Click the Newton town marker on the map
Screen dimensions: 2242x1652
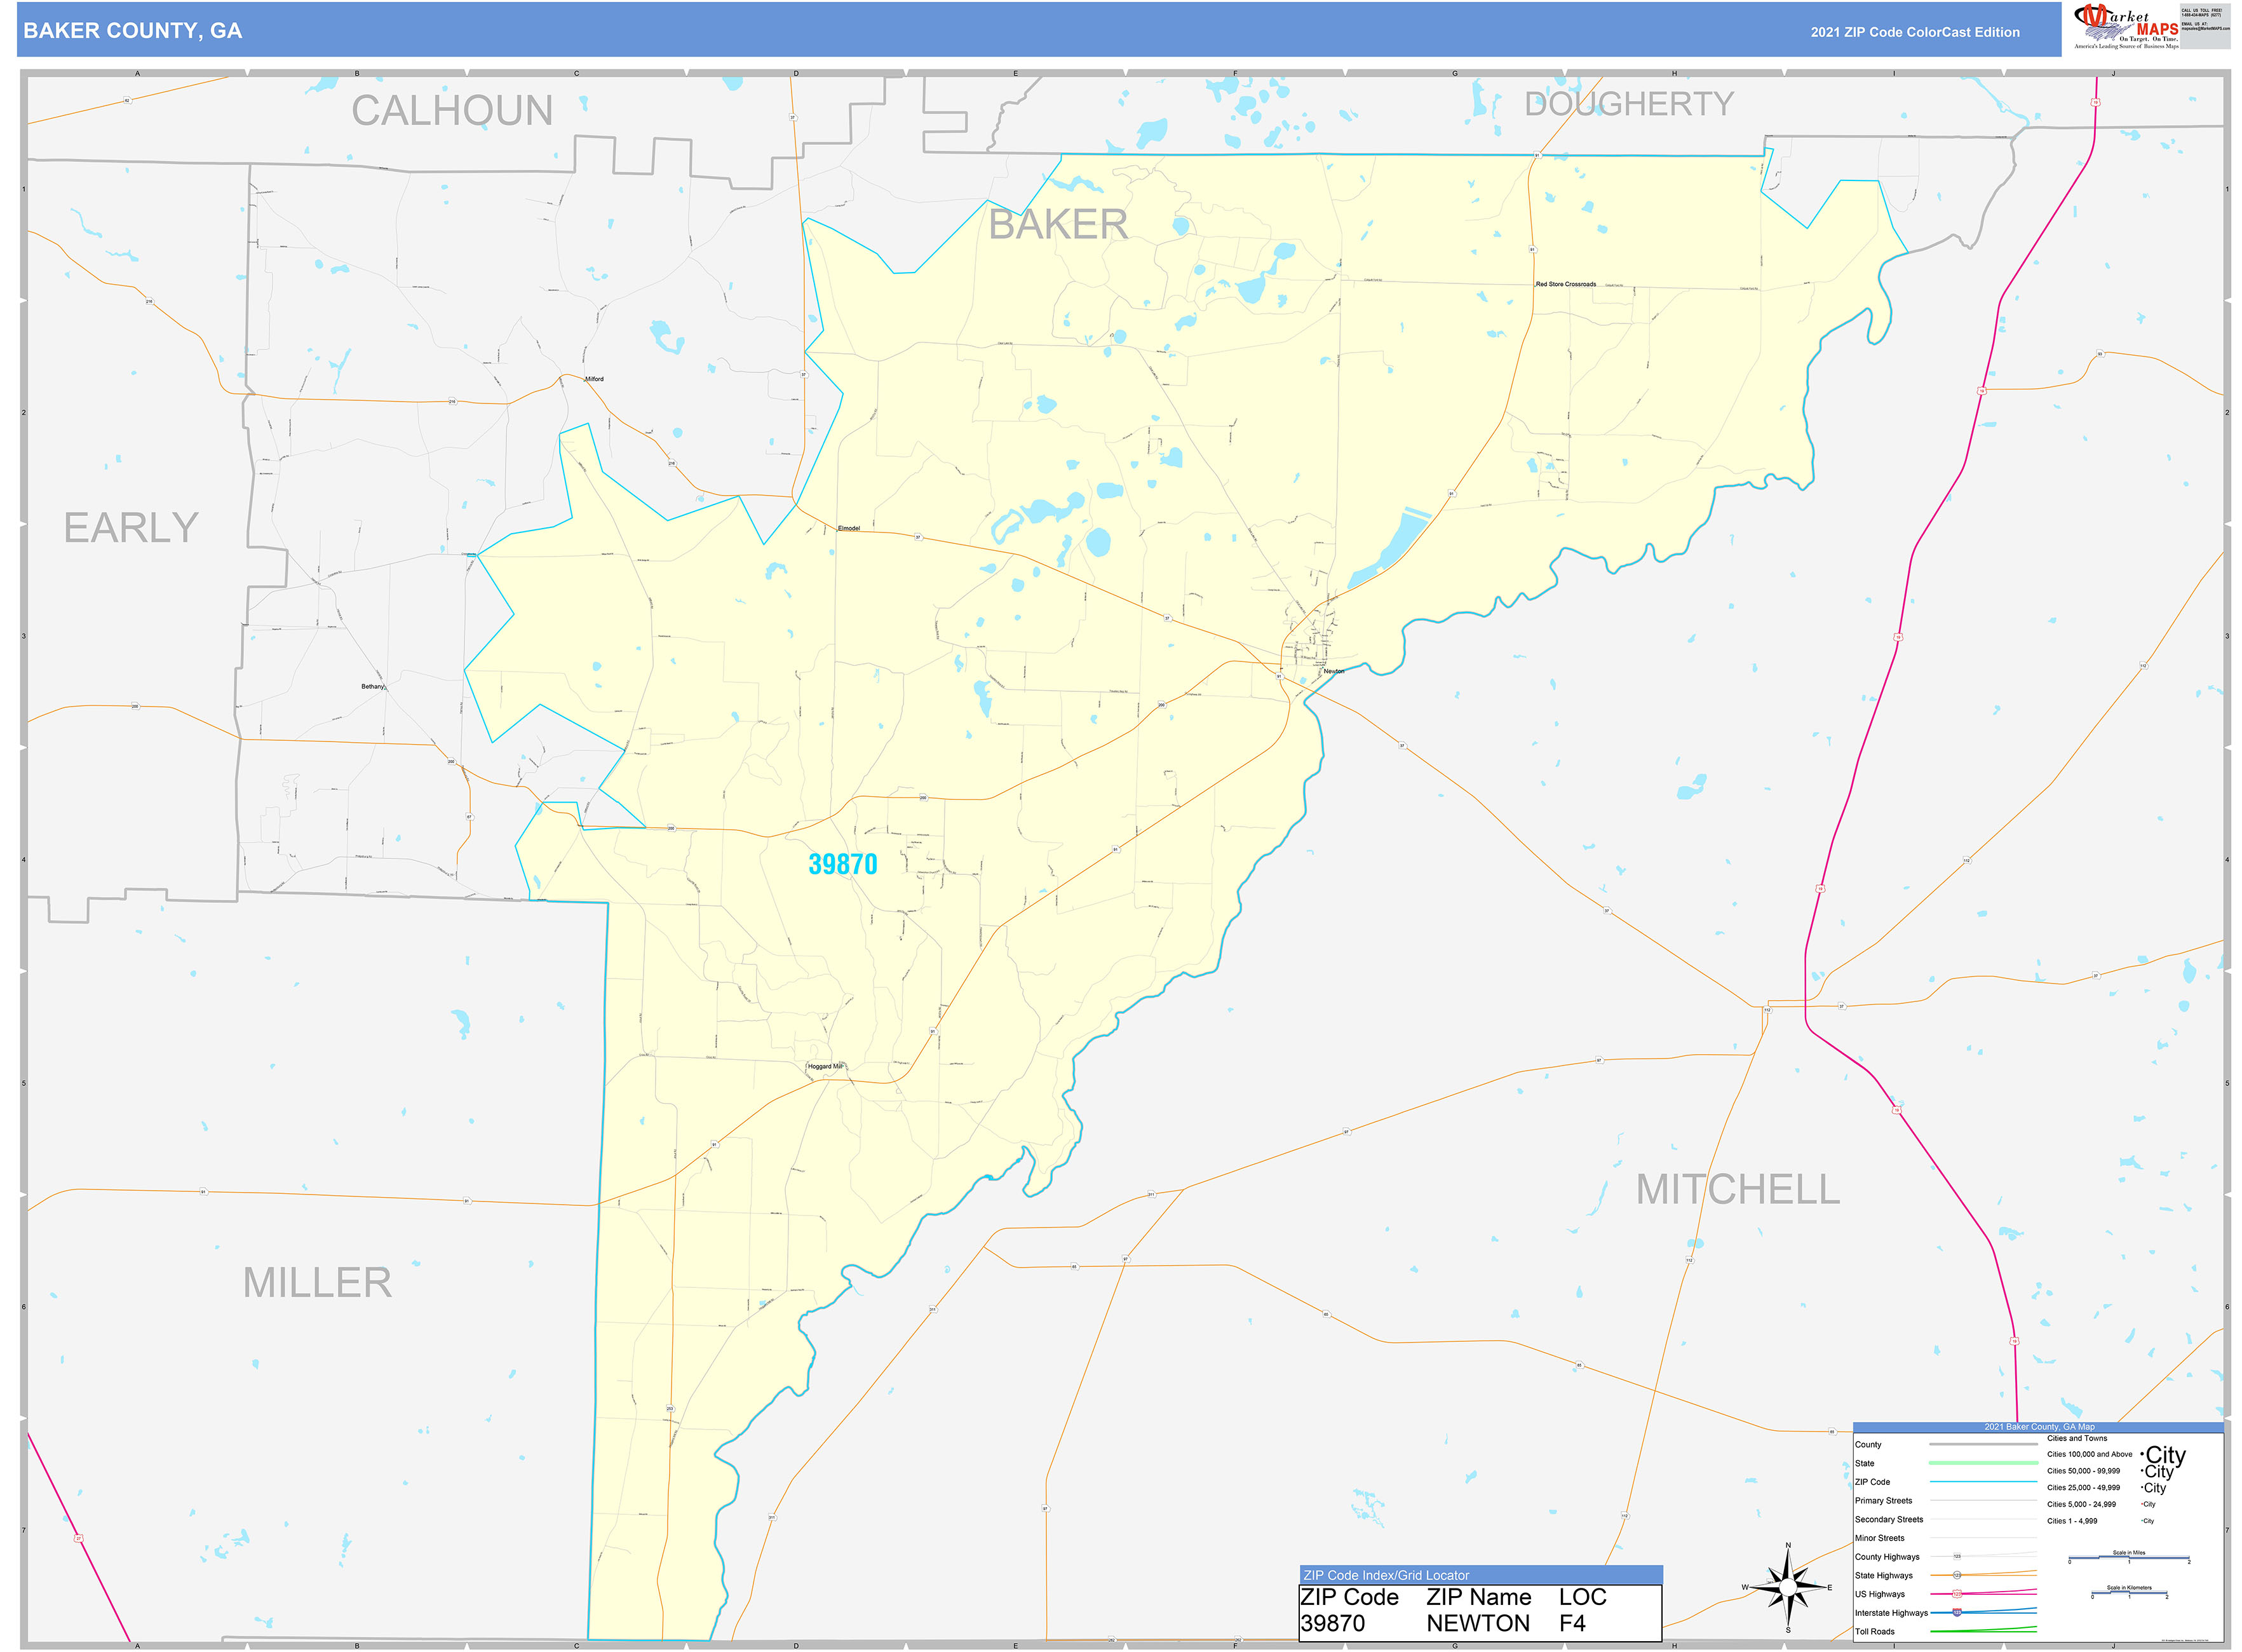1323,668
